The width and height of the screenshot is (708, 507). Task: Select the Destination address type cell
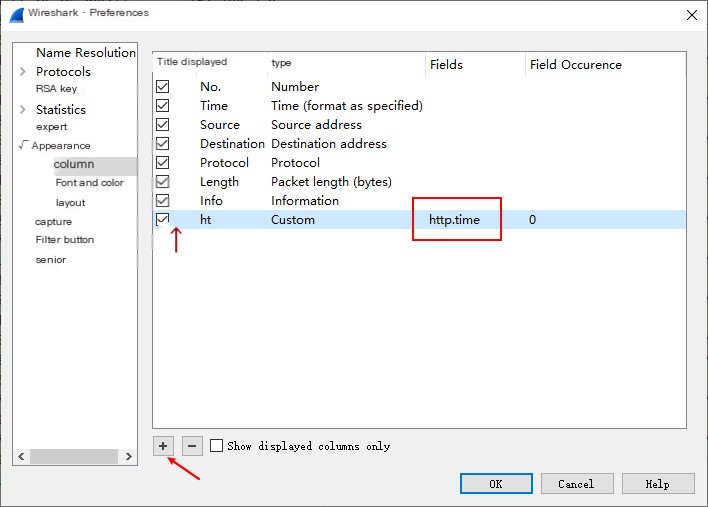(x=329, y=144)
